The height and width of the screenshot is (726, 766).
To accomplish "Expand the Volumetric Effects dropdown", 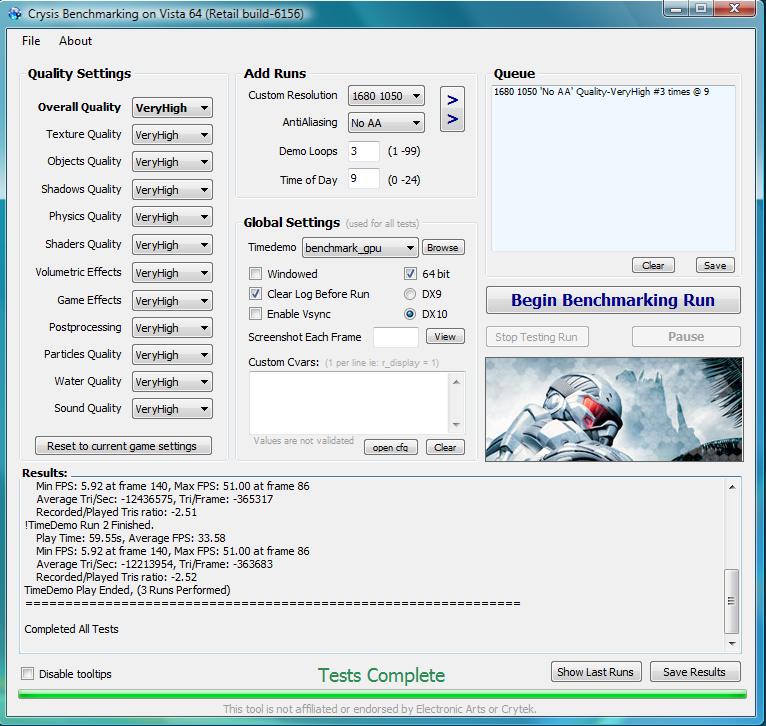I will pyautogui.click(x=172, y=273).
